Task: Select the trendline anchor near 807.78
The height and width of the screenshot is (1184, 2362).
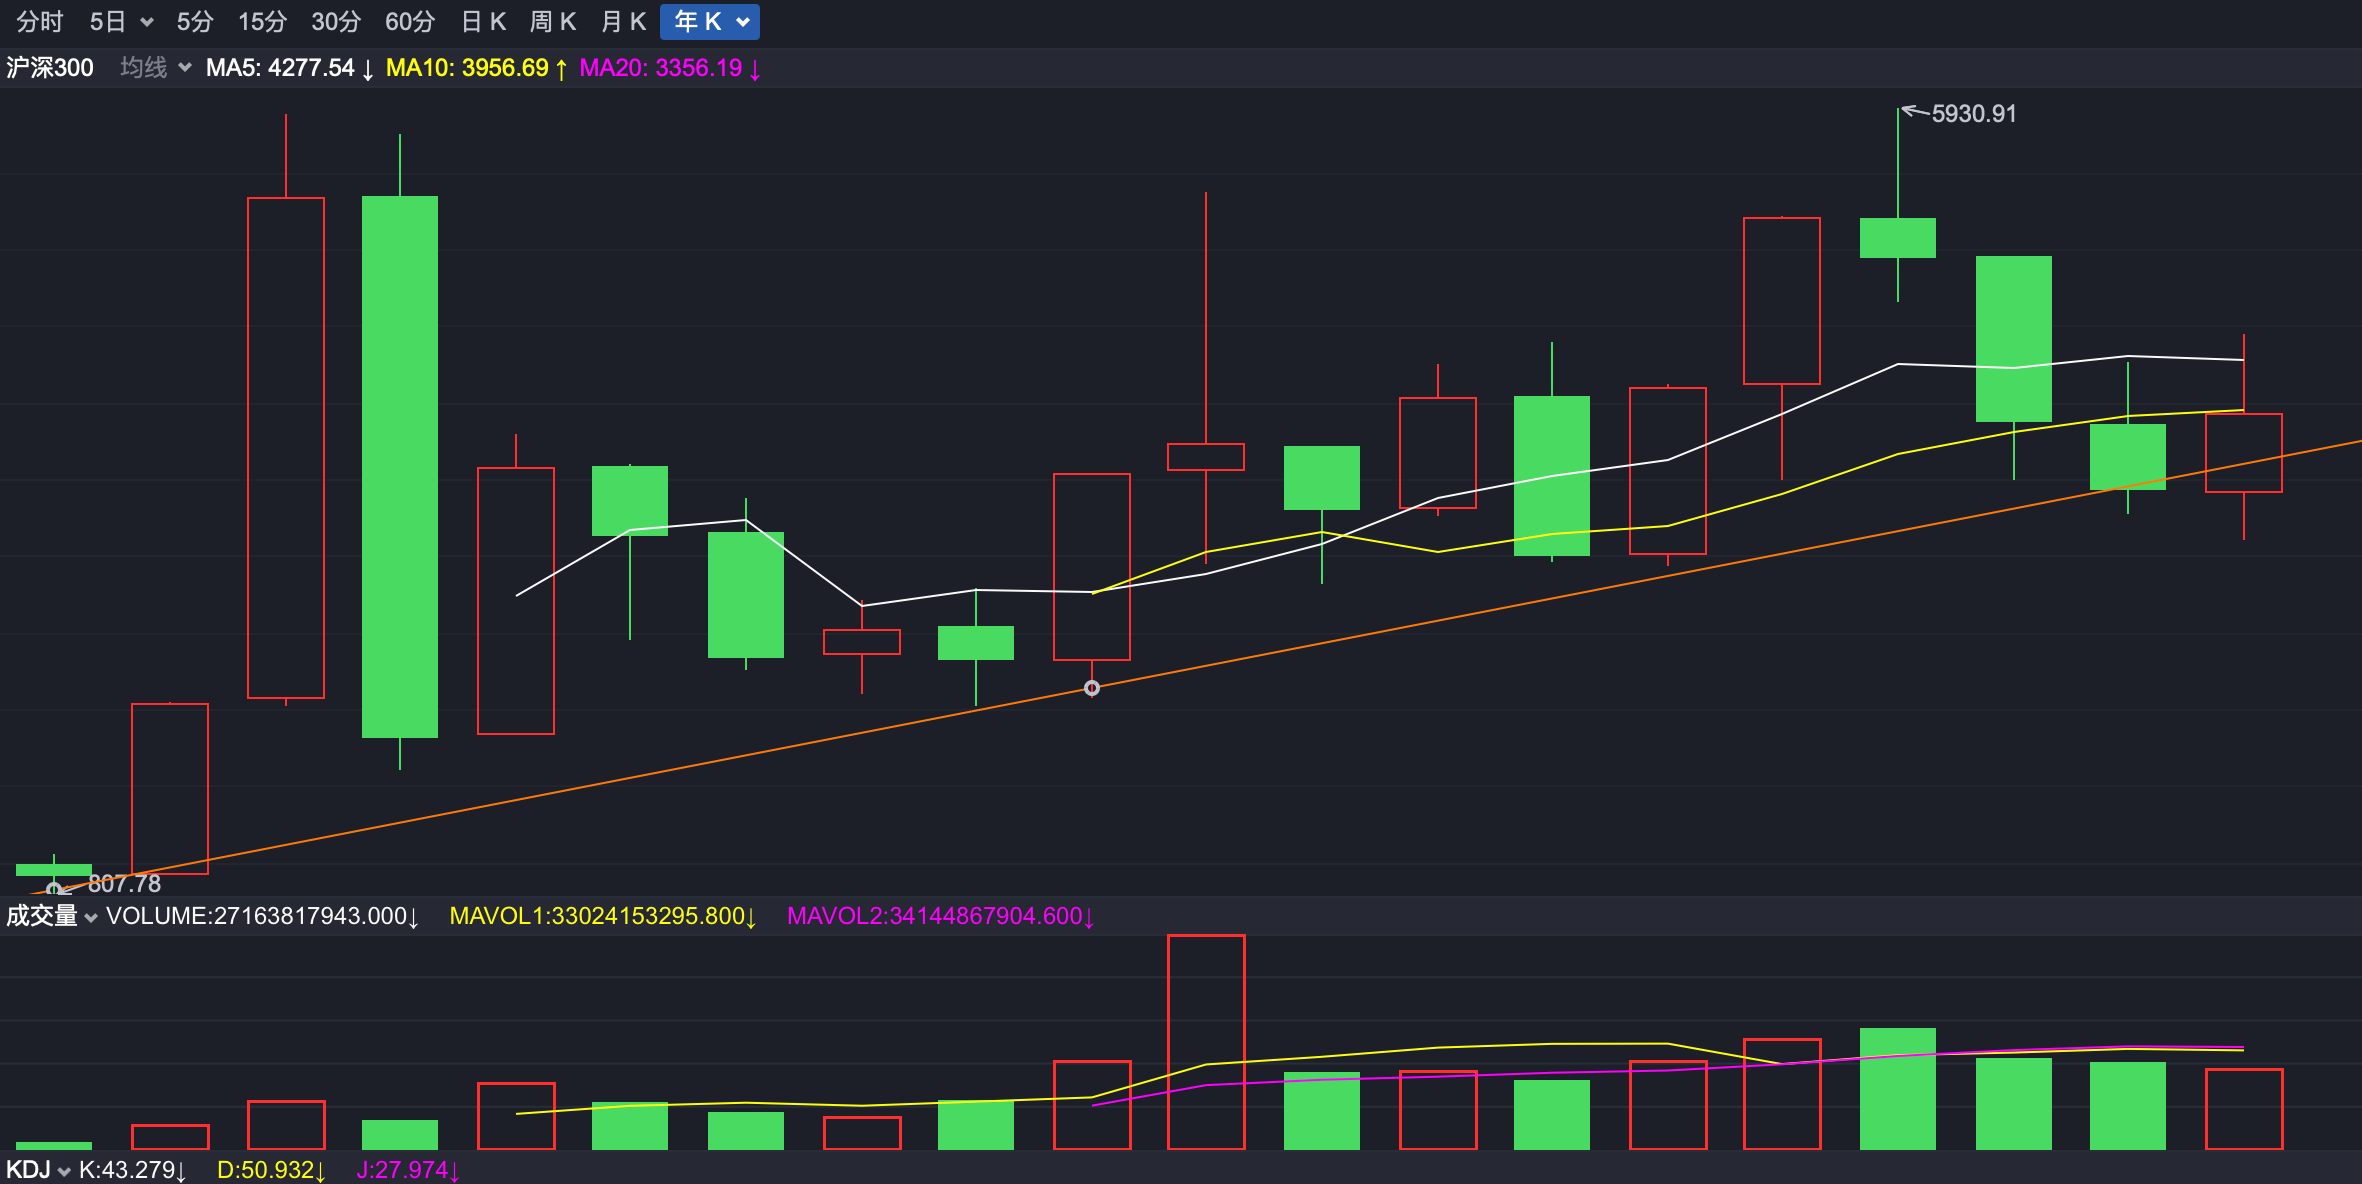Action: pos(54,889)
